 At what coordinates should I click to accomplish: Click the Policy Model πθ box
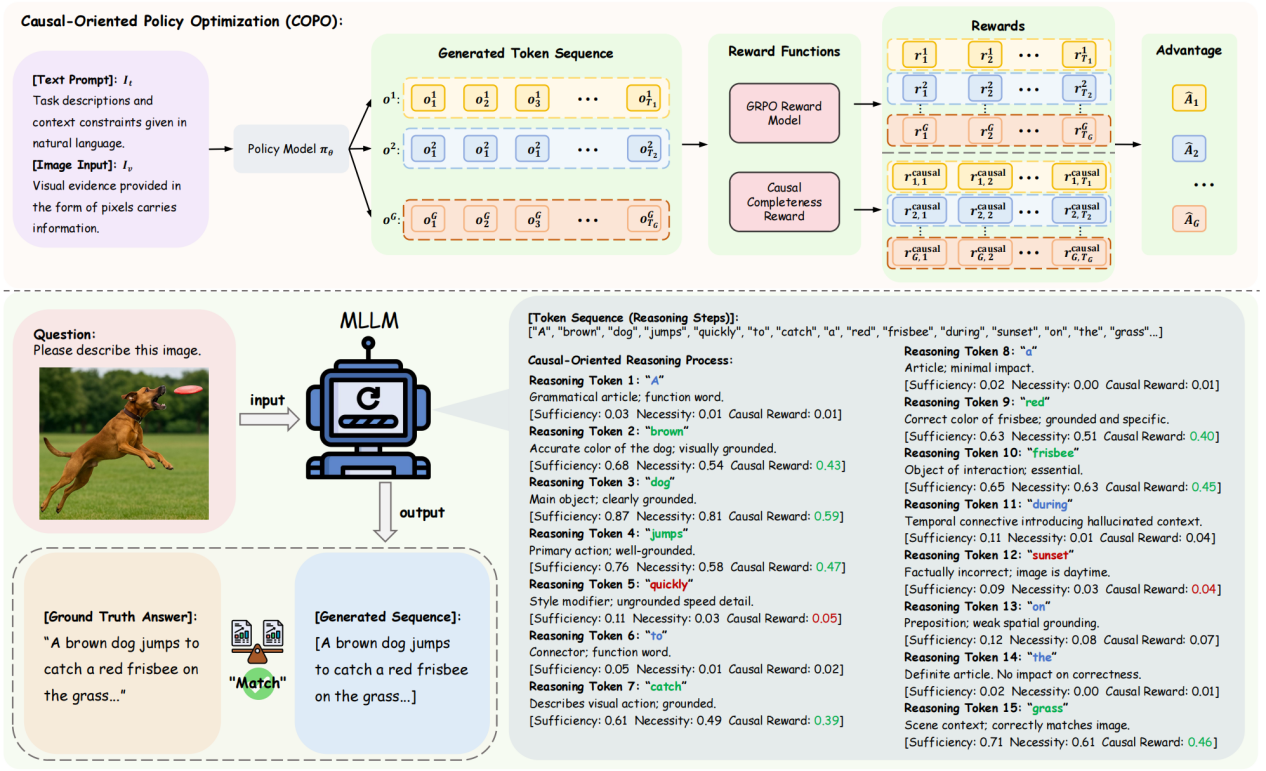coord(281,148)
